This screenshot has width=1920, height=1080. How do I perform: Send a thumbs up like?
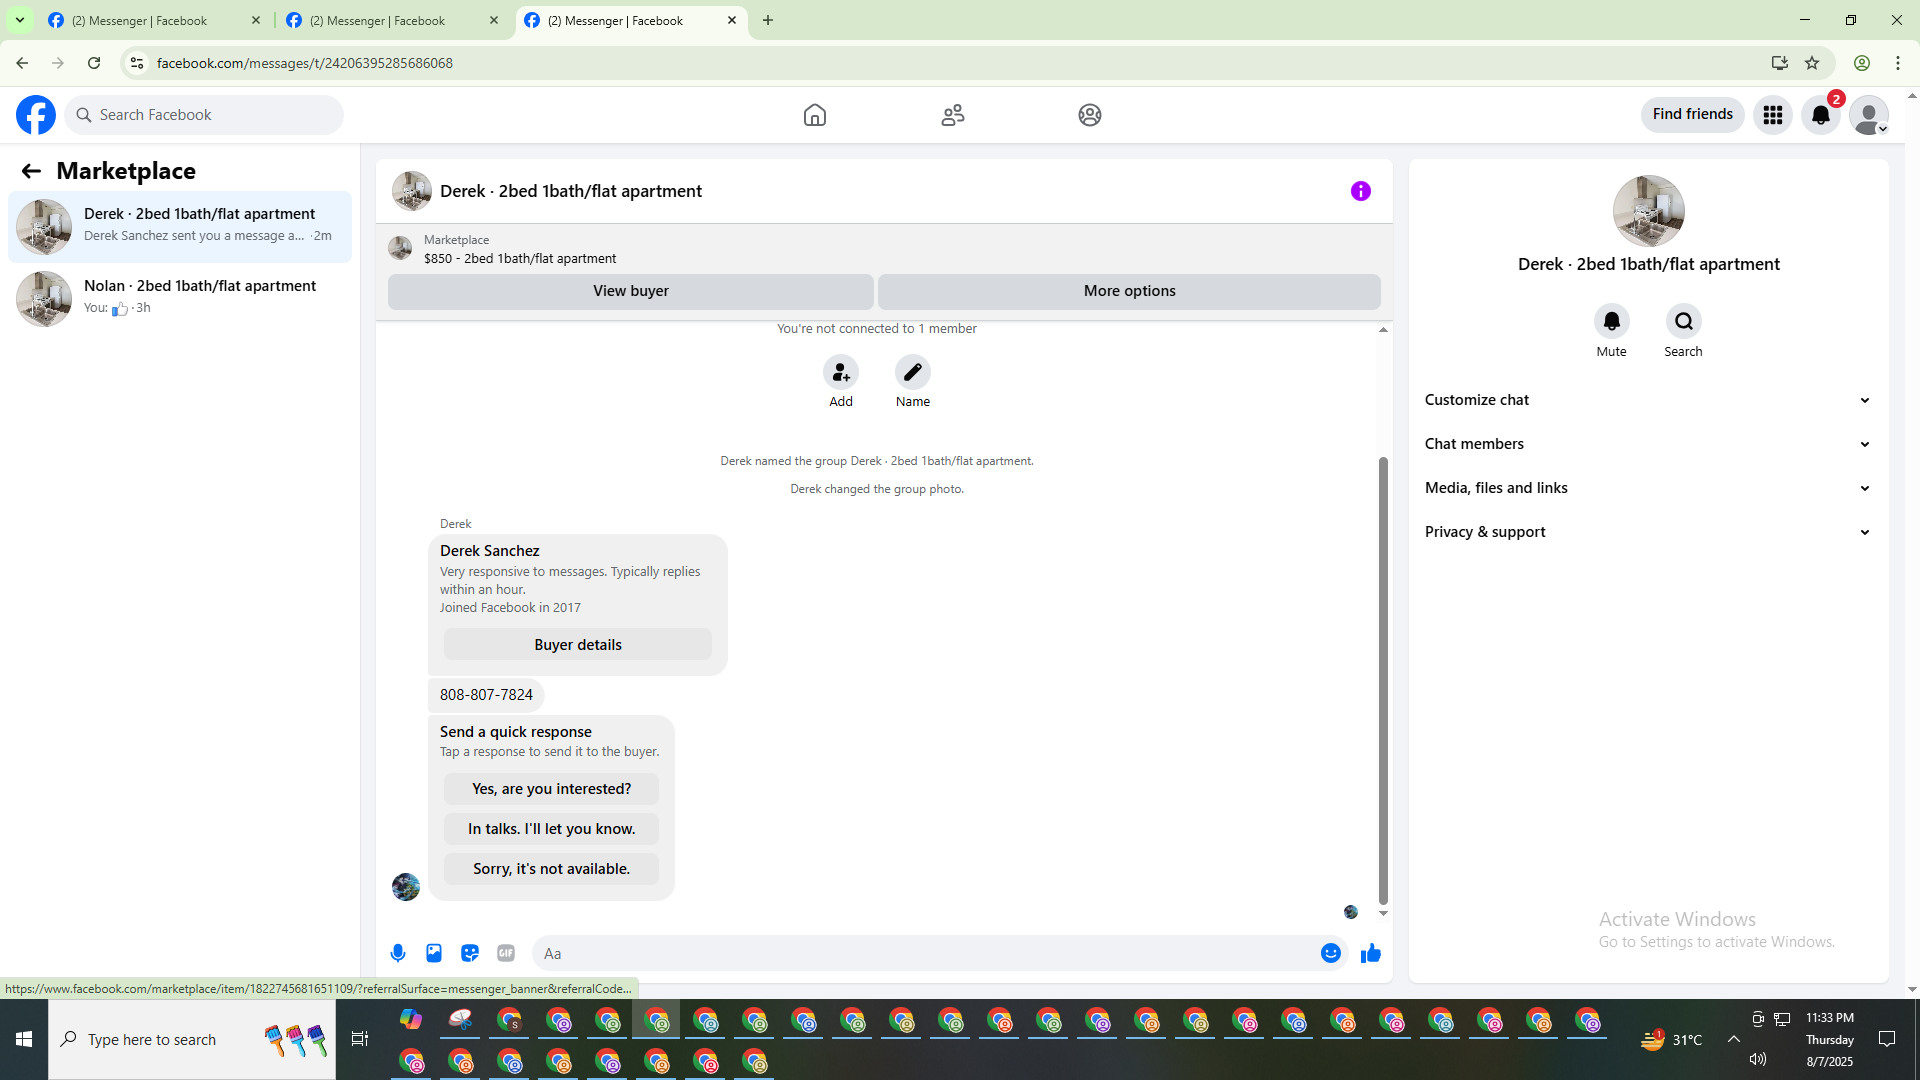[x=1371, y=953]
